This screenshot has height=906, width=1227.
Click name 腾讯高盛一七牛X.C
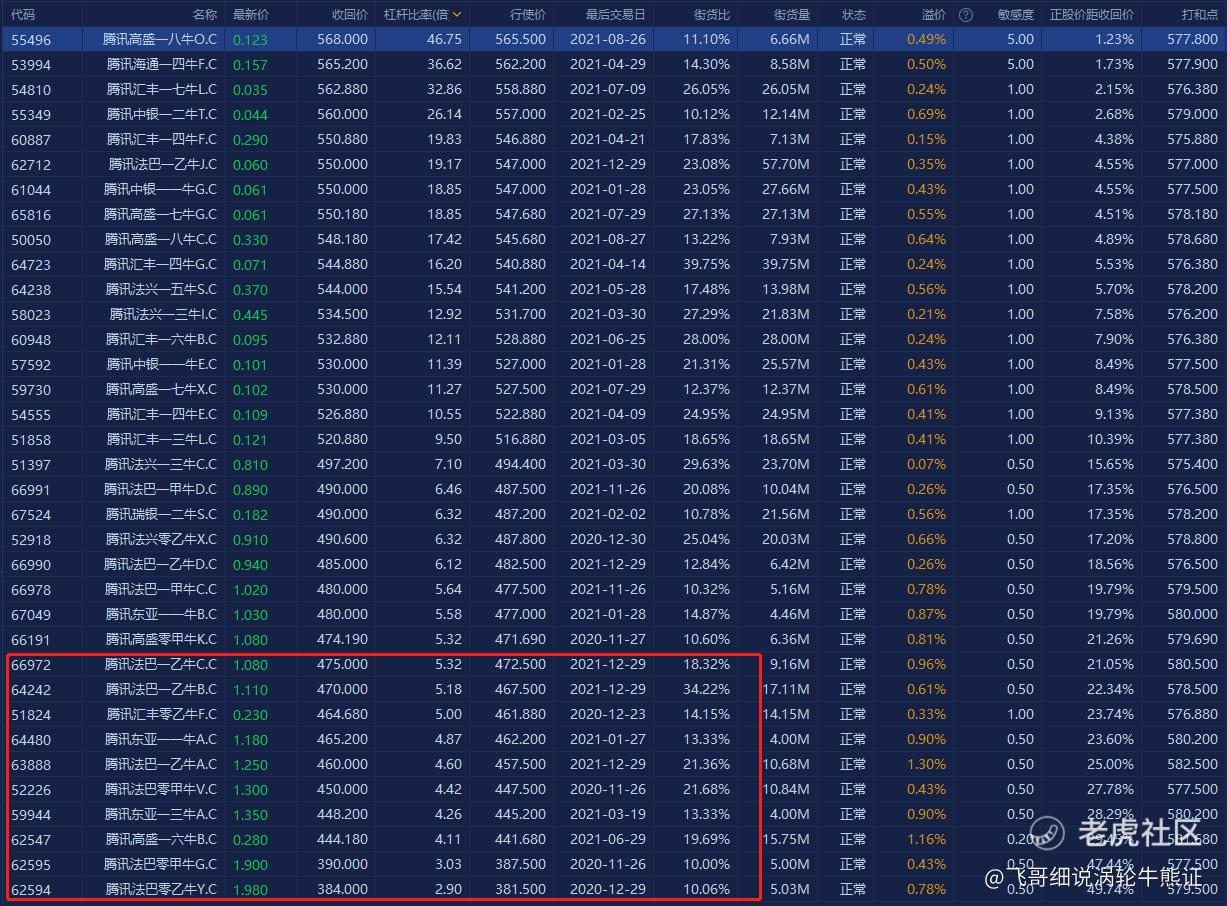160,389
